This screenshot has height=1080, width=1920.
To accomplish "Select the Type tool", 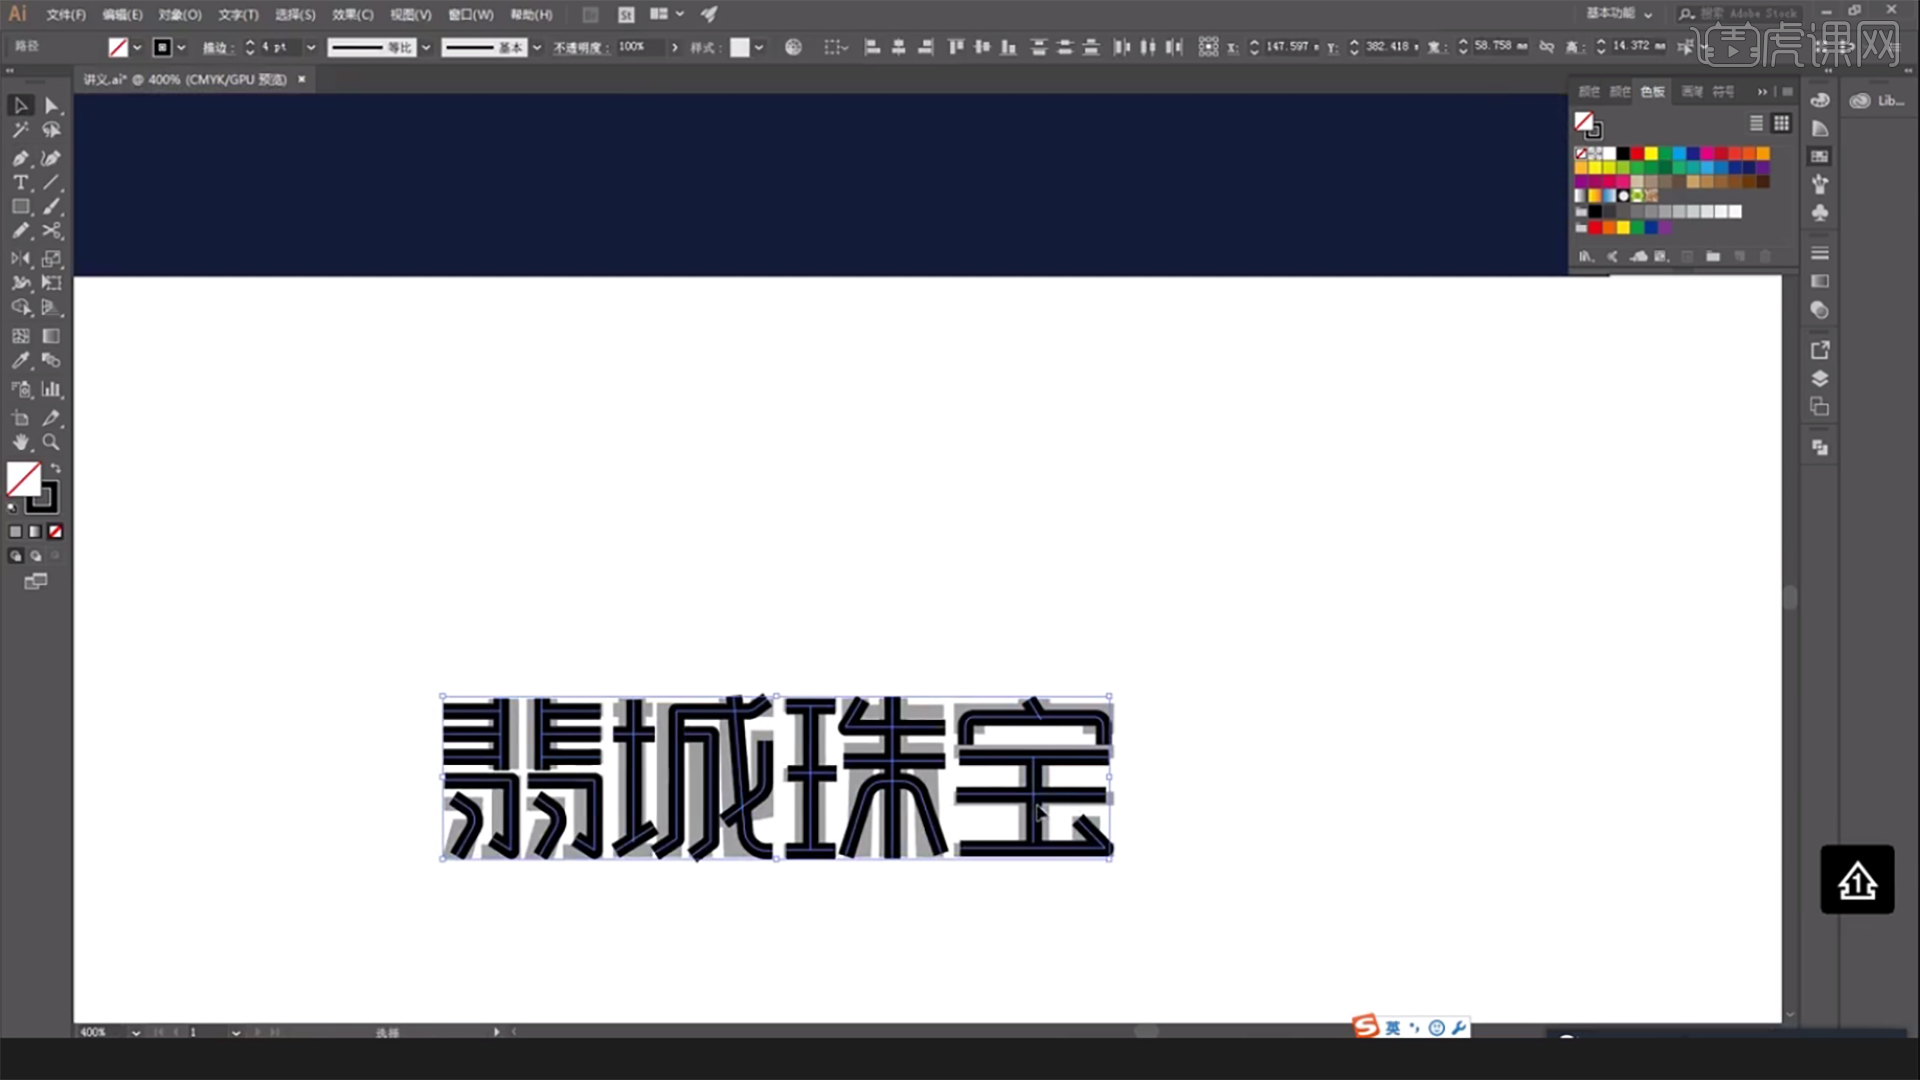I will click(20, 183).
